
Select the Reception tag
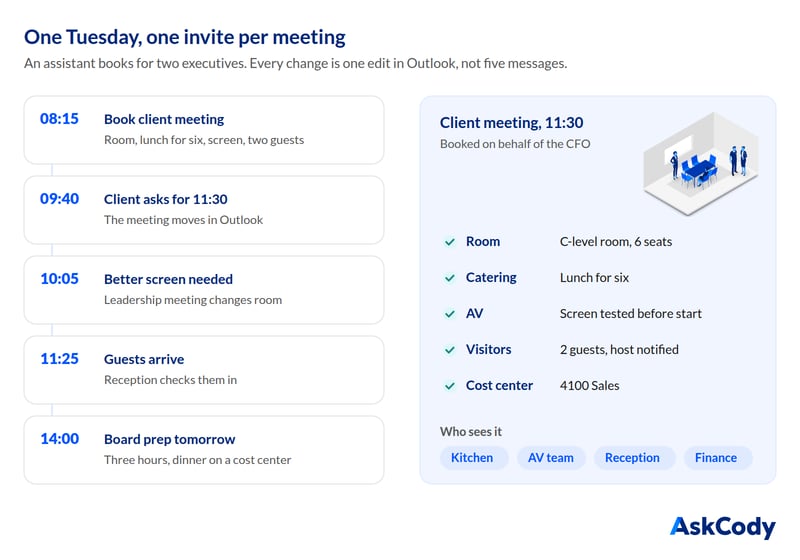634,457
